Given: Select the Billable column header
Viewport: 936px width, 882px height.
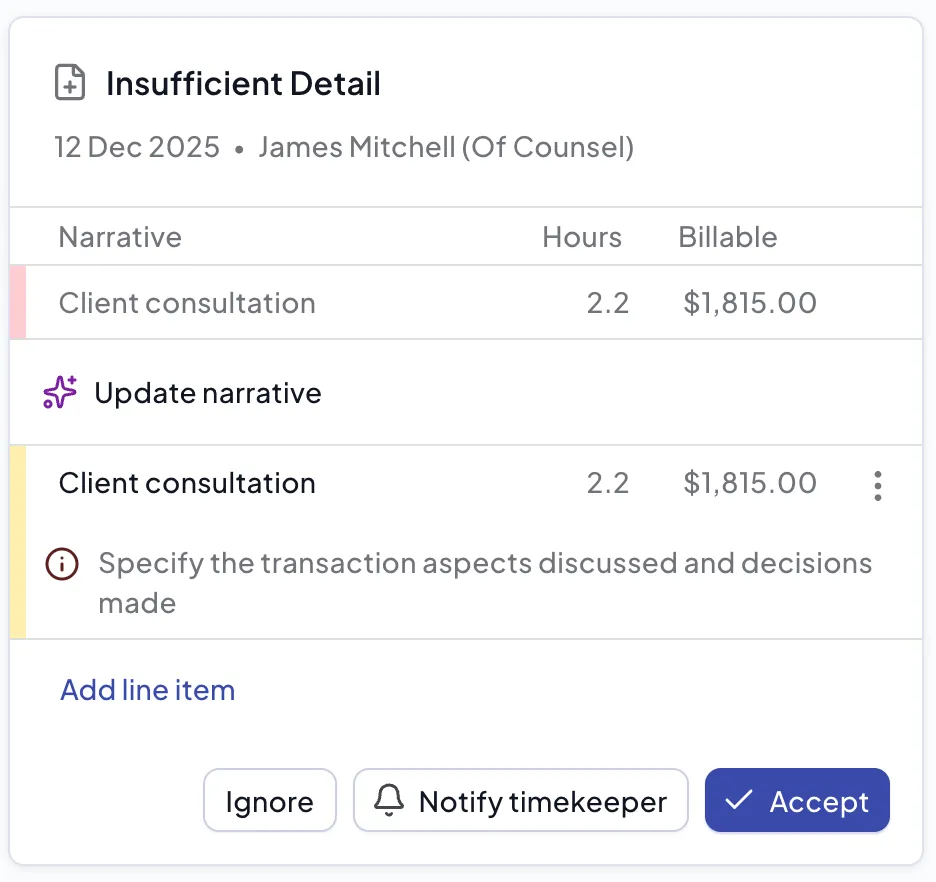Looking at the screenshot, I should tap(727, 237).
